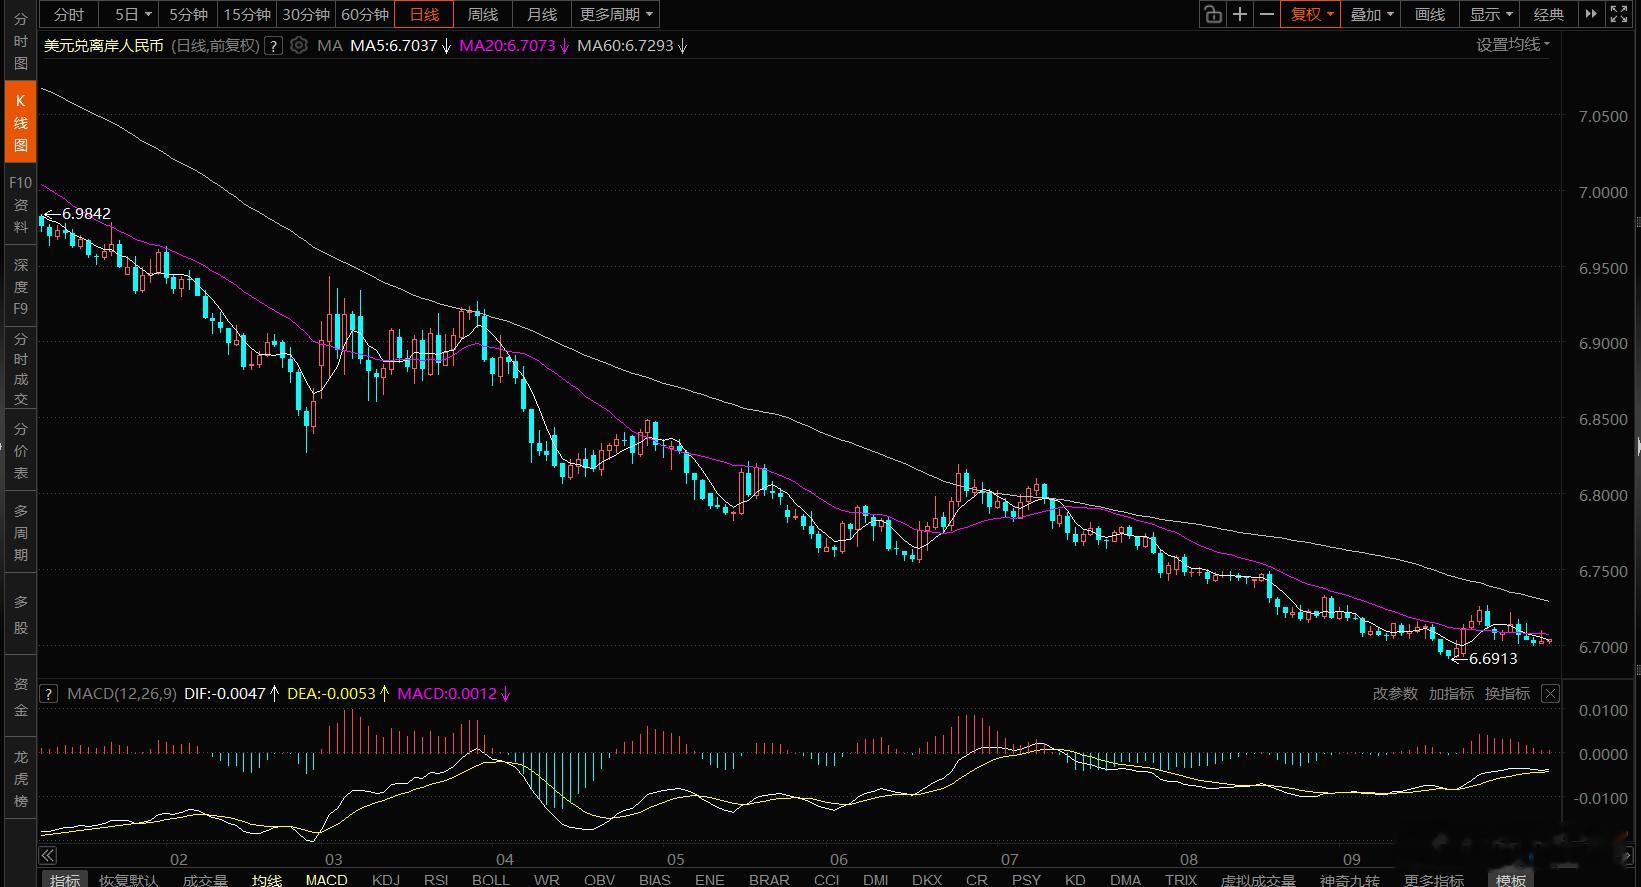Open the 龙虎榜 sidebar panel
Screen dimensions: 1641x887
point(20,778)
